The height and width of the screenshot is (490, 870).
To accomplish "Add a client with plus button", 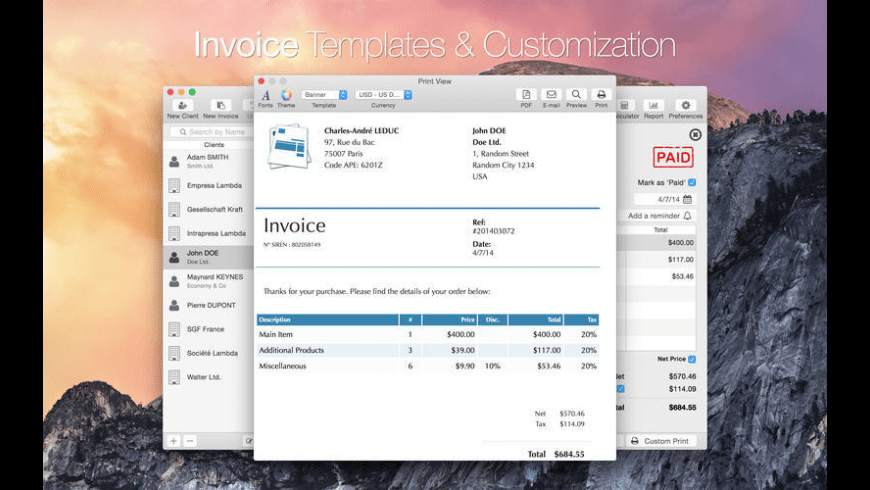I will pyautogui.click(x=174, y=441).
